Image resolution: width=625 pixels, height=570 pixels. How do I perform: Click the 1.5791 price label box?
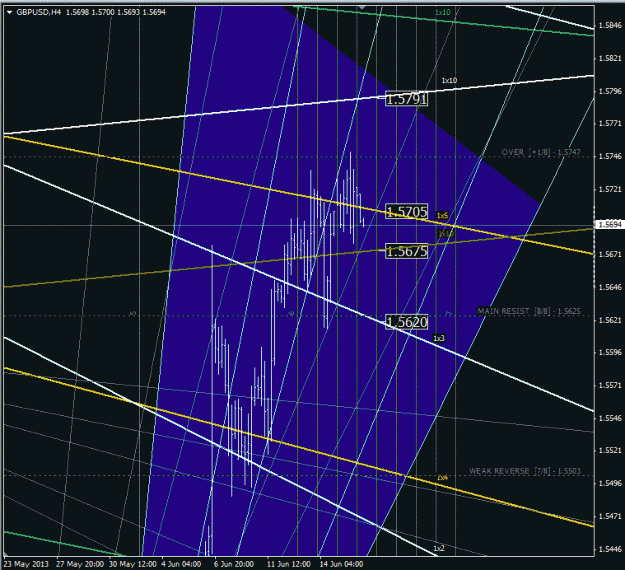tap(407, 99)
